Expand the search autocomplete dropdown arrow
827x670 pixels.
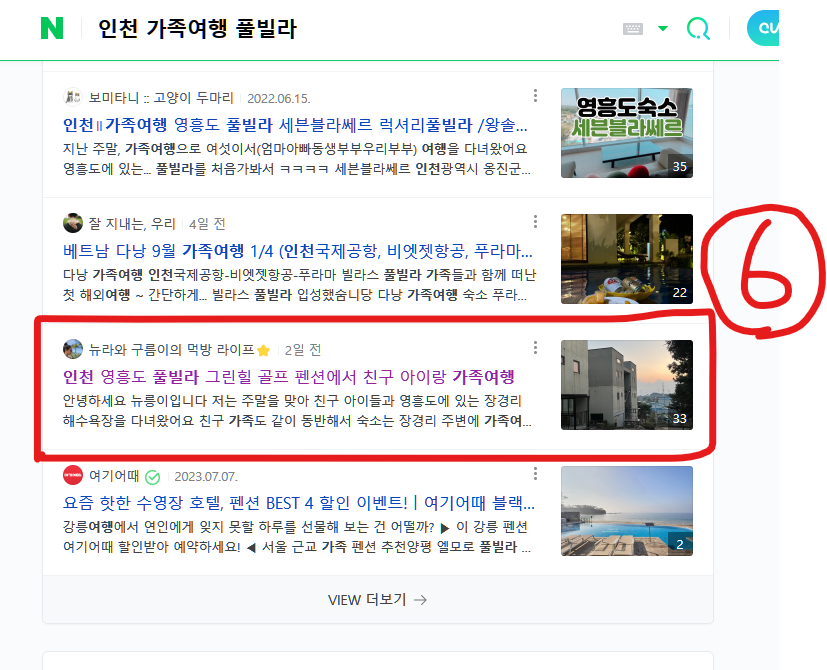[663, 28]
